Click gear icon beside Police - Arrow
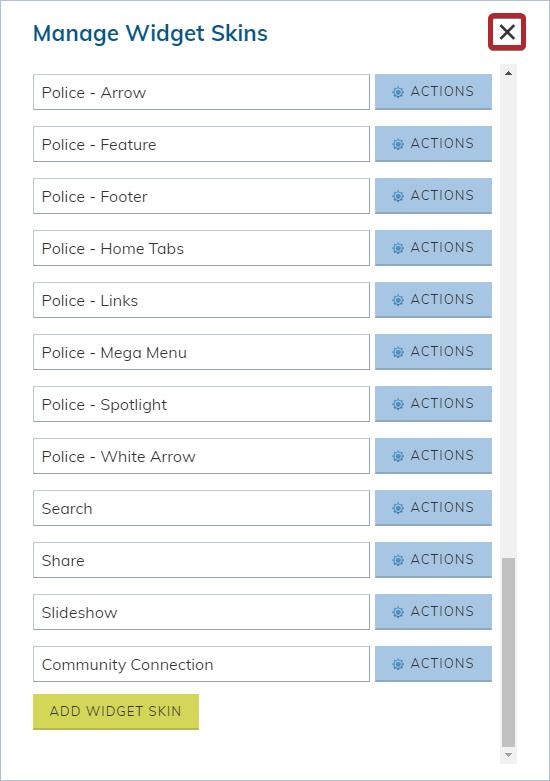The image size is (550, 781). point(398,92)
